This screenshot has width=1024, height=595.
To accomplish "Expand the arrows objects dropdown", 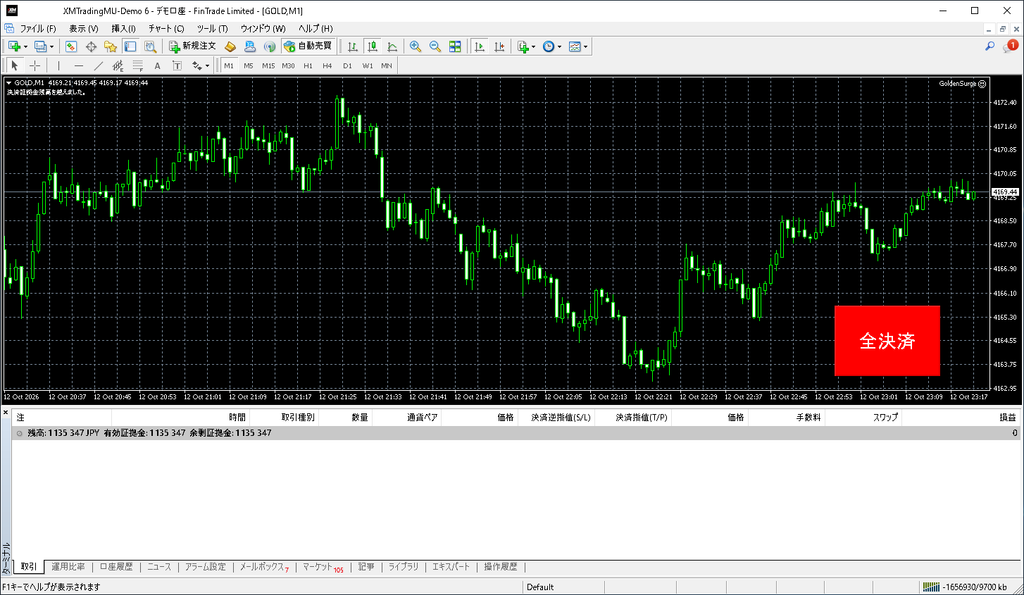I will (207, 65).
